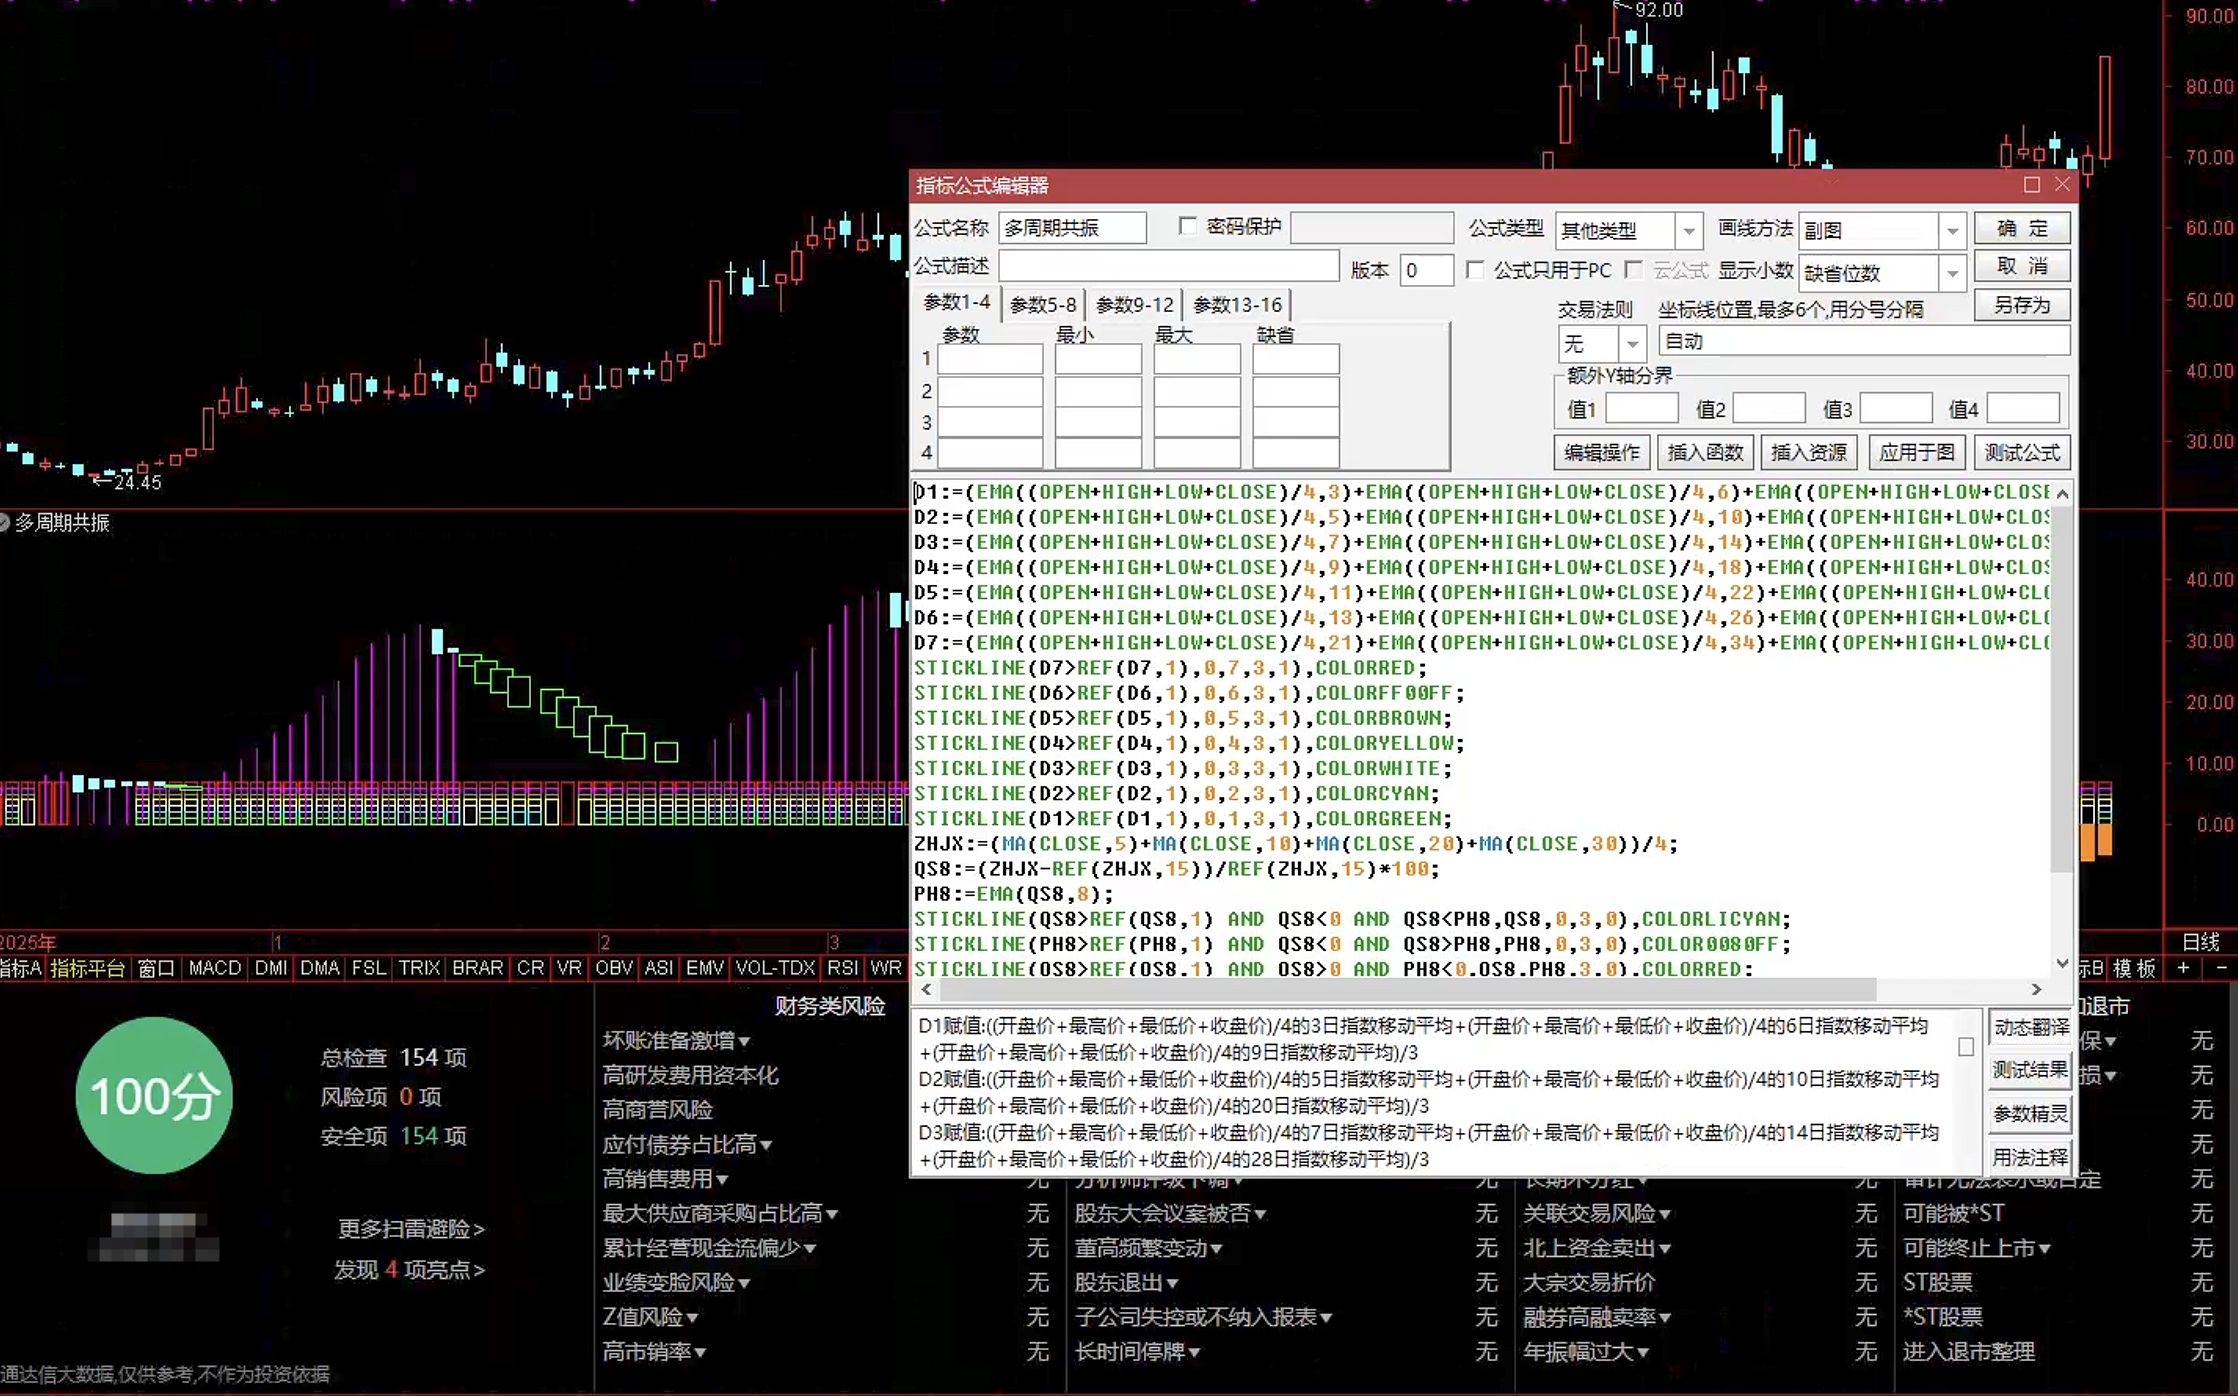Image resolution: width=2238 pixels, height=1396 pixels.
Task: Click parameter row 1 参数 name field
Action: [x=989, y=359]
